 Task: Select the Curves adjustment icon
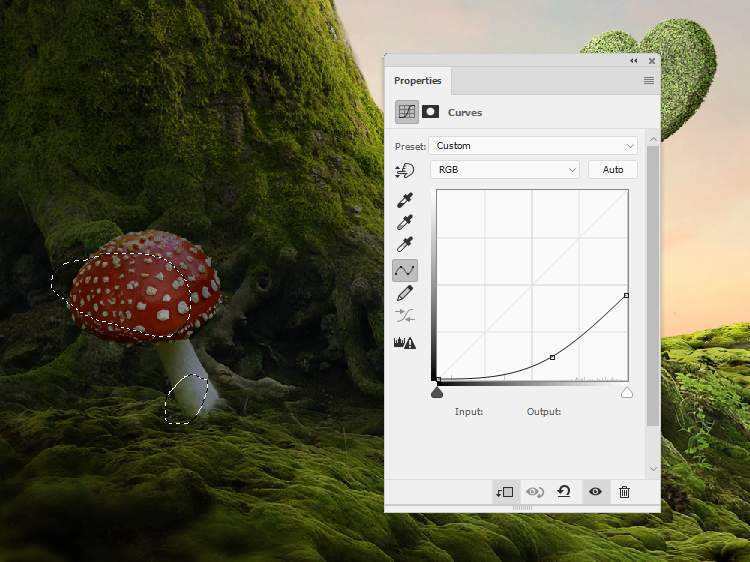tap(407, 112)
